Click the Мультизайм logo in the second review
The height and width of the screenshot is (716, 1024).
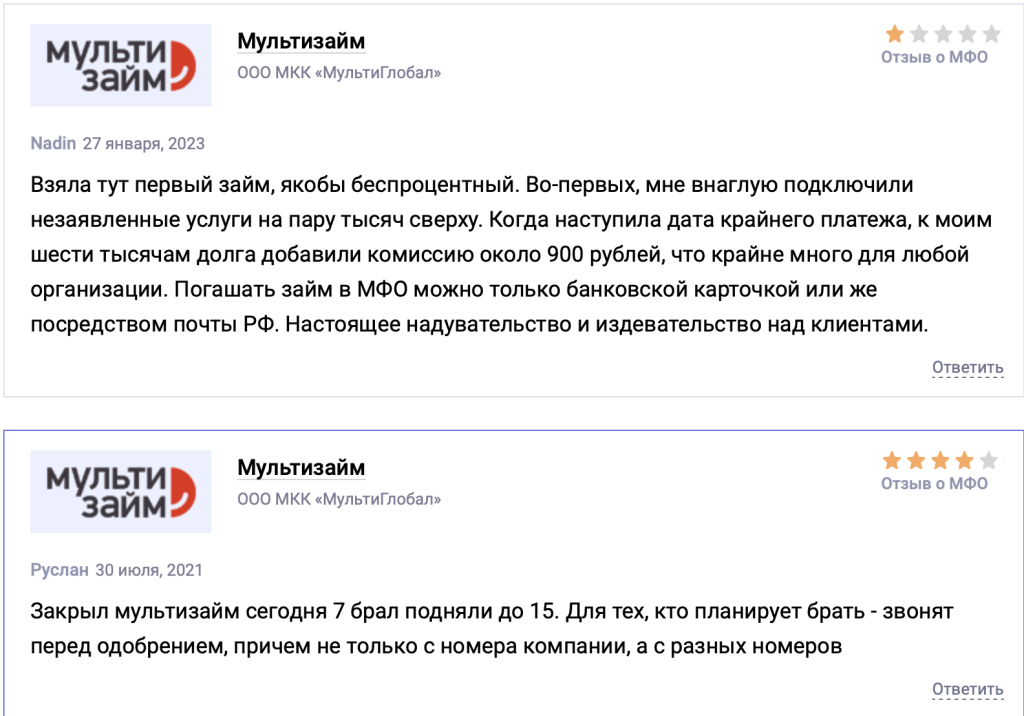coord(120,490)
